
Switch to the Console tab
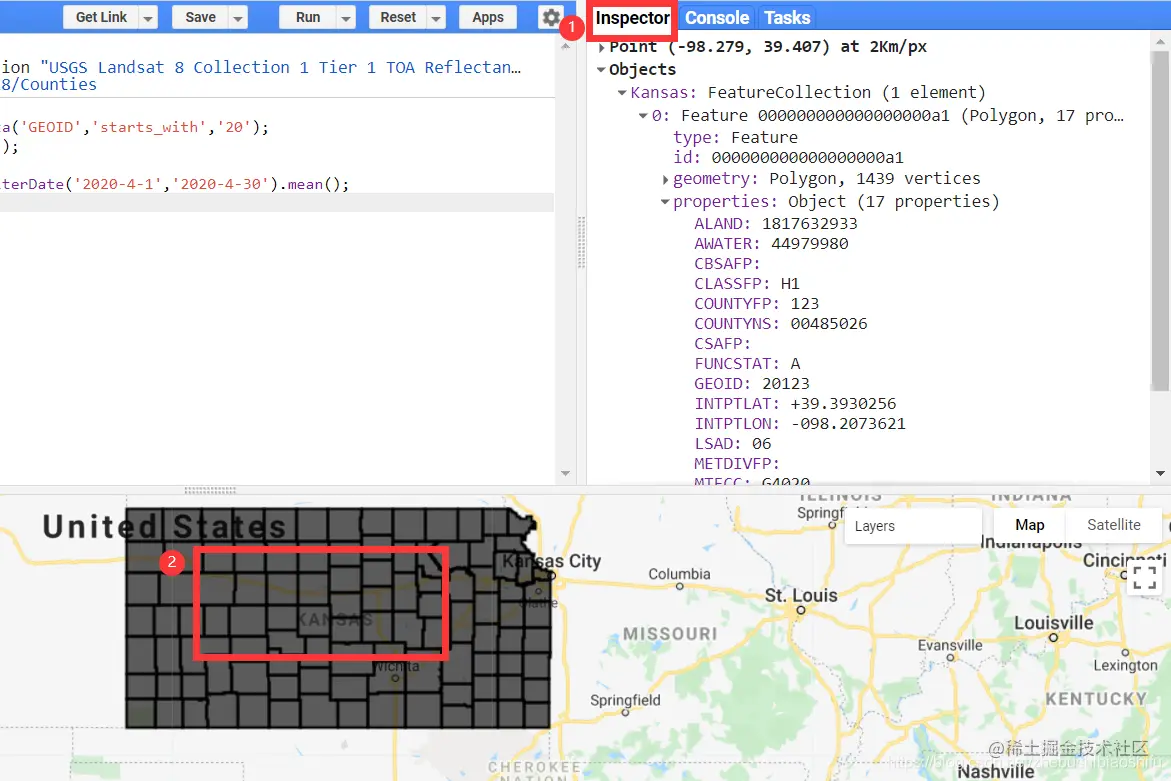[x=717, y=18]
